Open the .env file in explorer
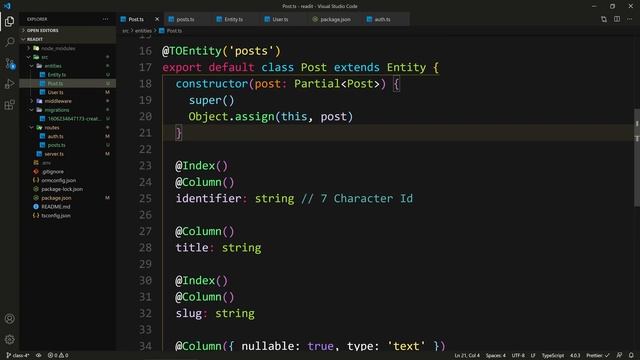Image resolution: width=640 pixels, height=360 pixels. pyautogui.click(x=47, y=163)
